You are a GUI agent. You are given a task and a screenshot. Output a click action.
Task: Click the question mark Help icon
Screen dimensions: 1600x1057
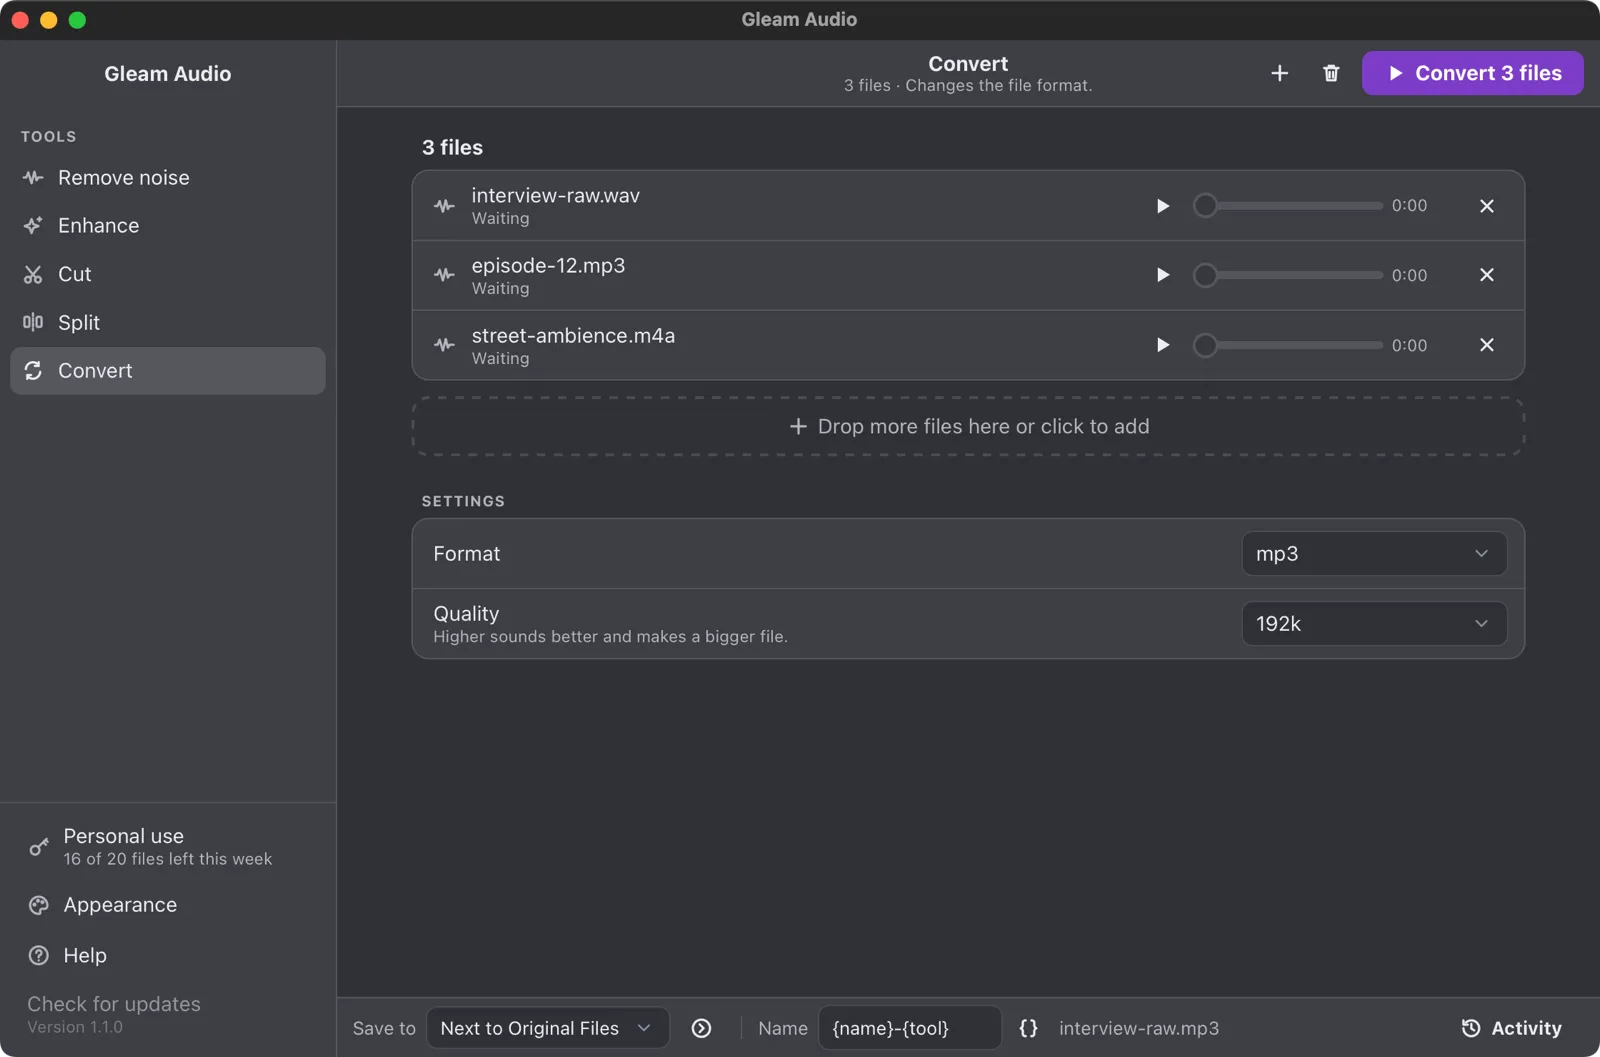click(x=39, y=955)
